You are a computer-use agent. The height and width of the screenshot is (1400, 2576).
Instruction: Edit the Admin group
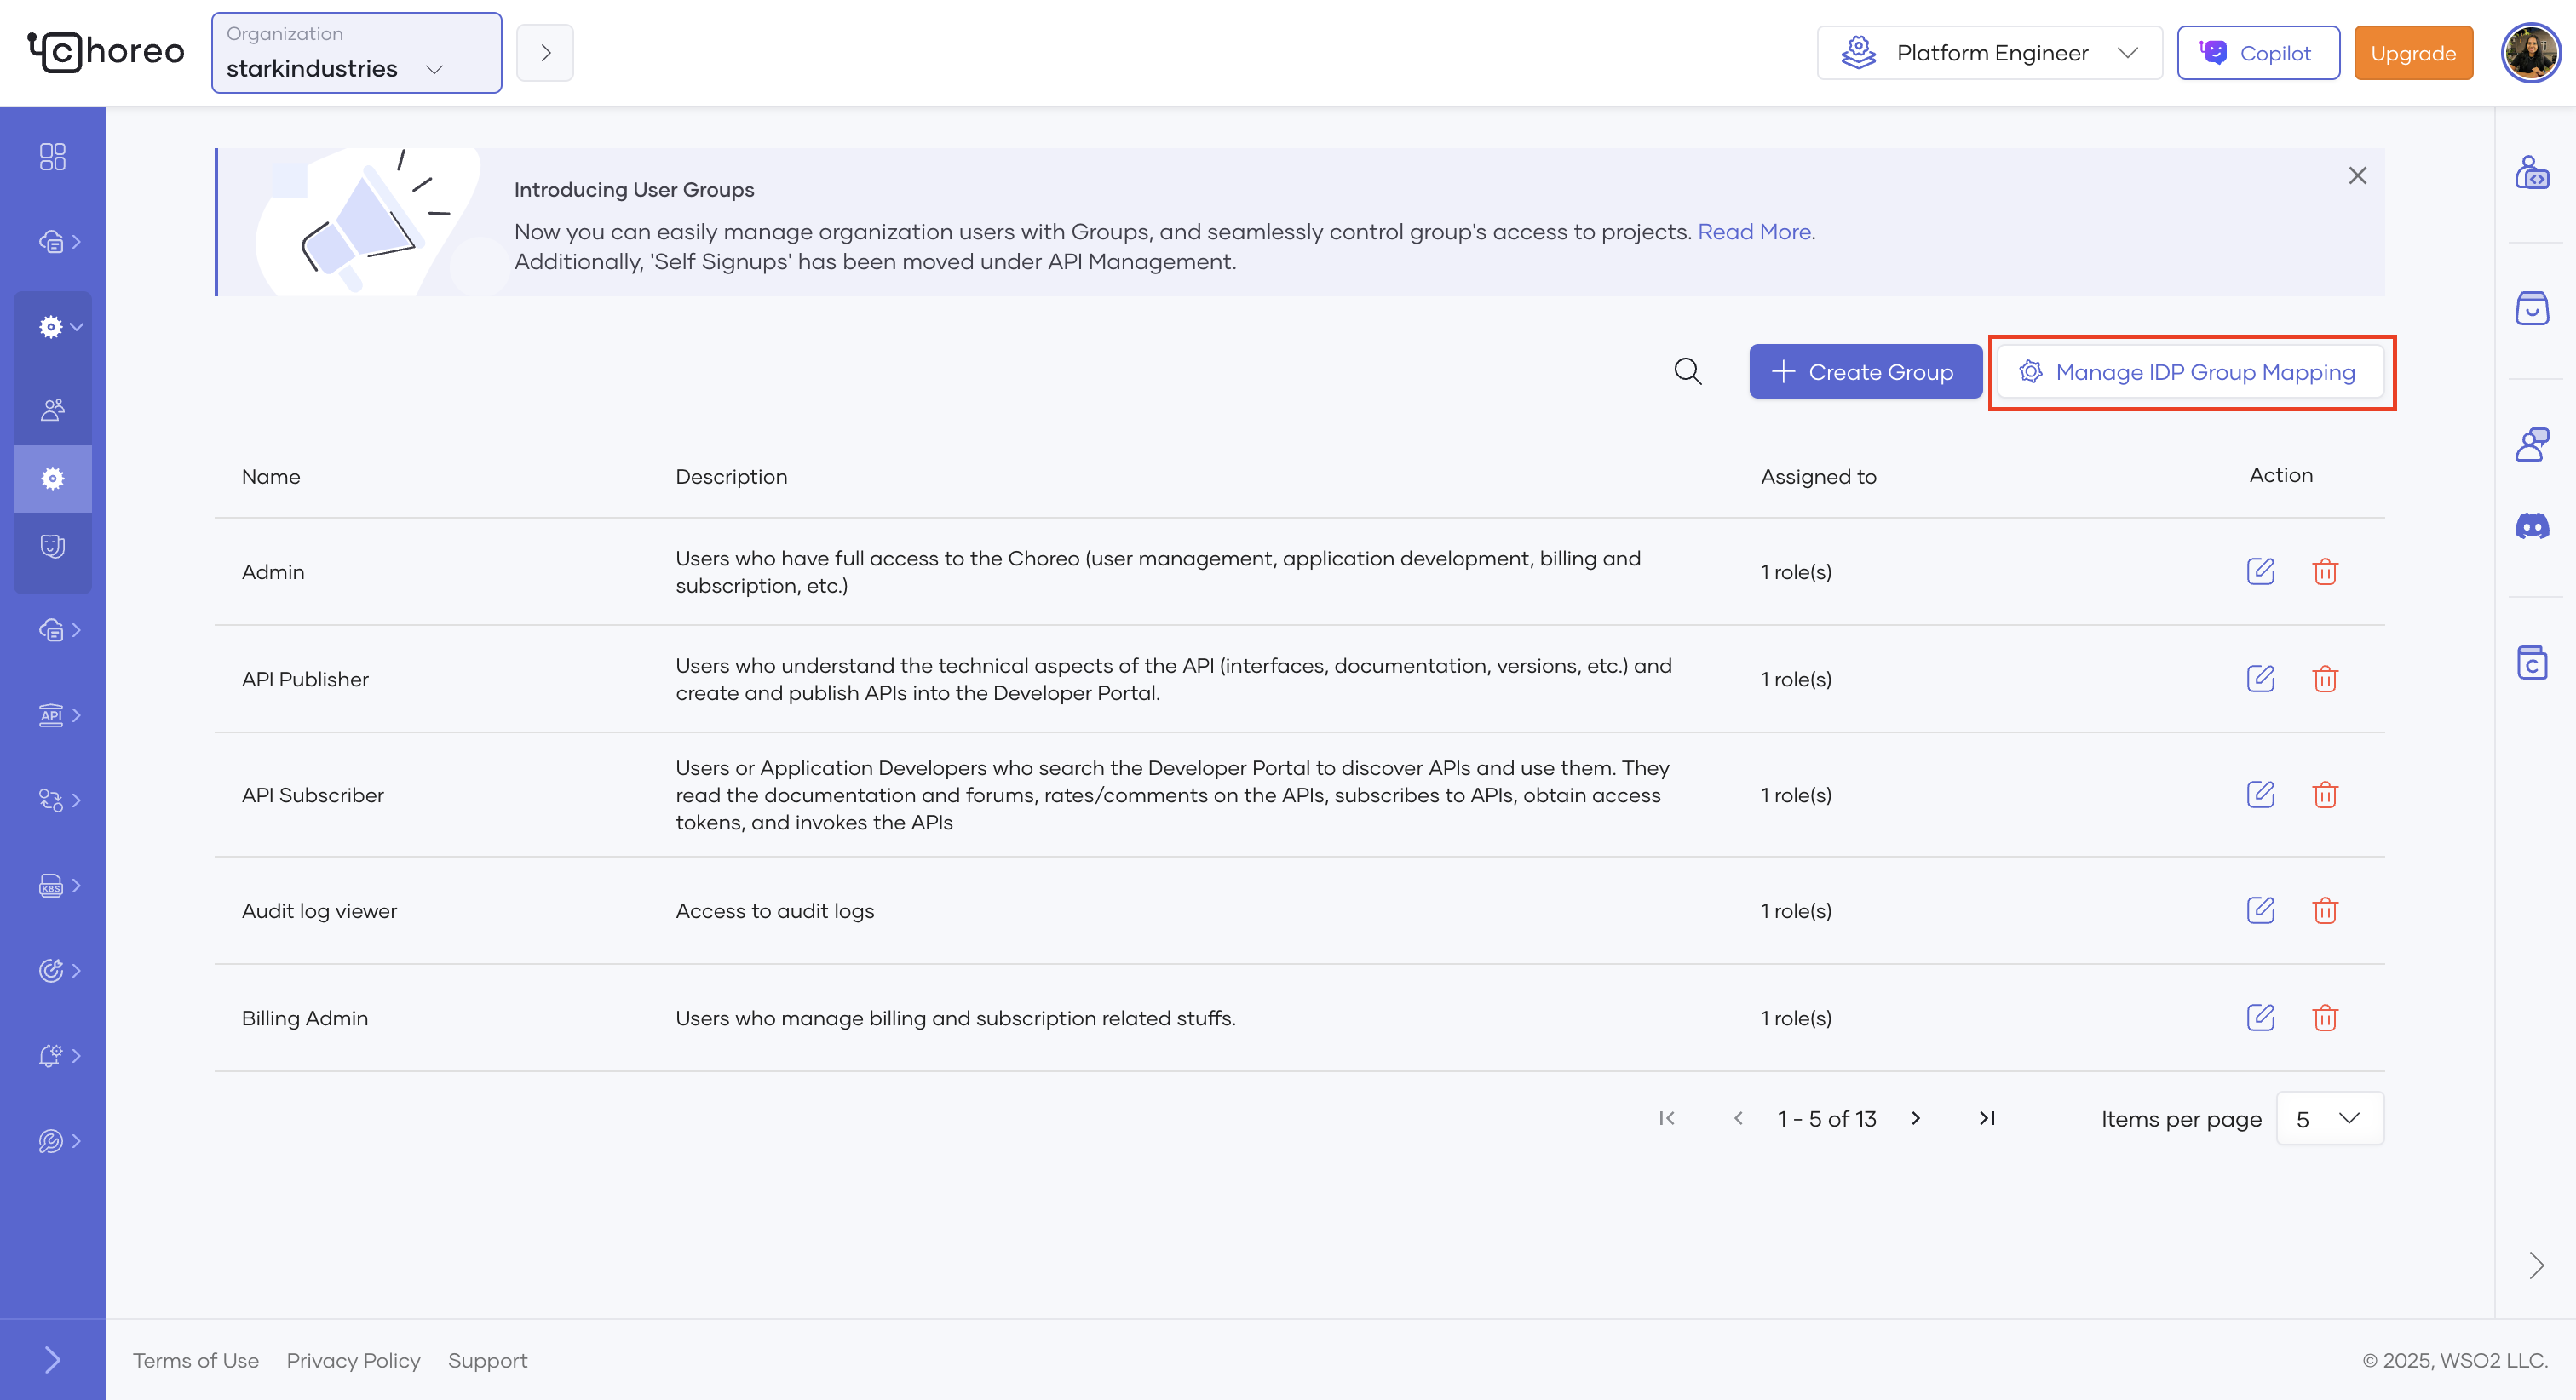2260,571
